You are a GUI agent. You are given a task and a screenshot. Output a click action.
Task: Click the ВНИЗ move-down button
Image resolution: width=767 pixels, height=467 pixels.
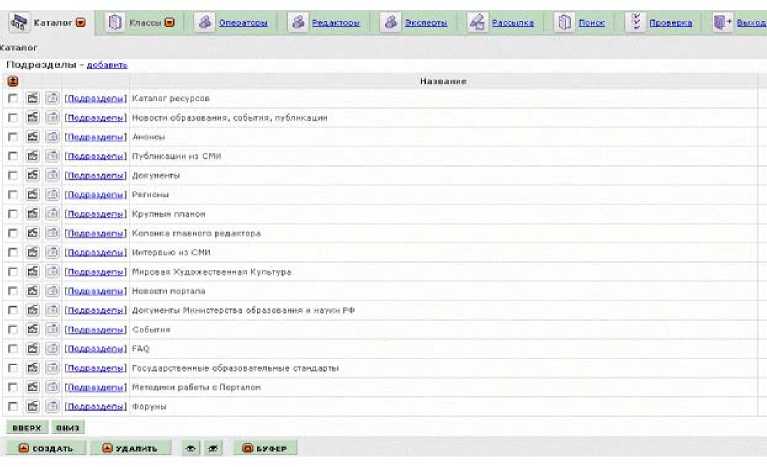tap(68, 428)
